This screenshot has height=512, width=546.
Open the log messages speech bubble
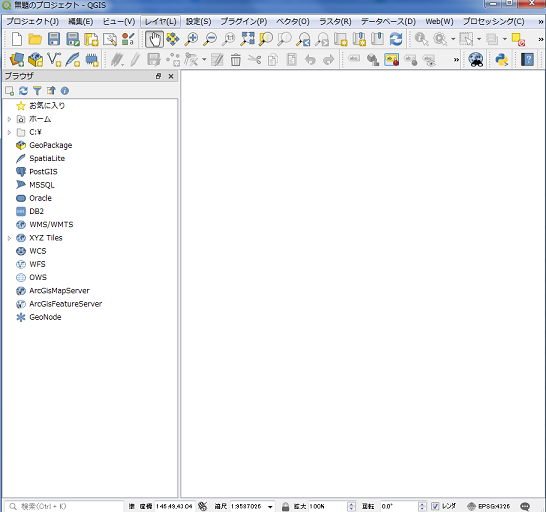click(525, 506)
